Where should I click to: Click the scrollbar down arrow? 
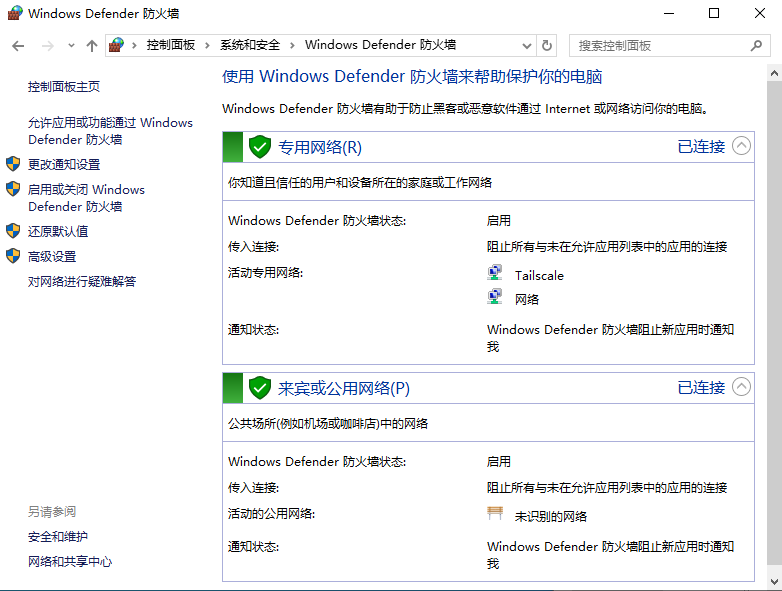click(774, 582)
